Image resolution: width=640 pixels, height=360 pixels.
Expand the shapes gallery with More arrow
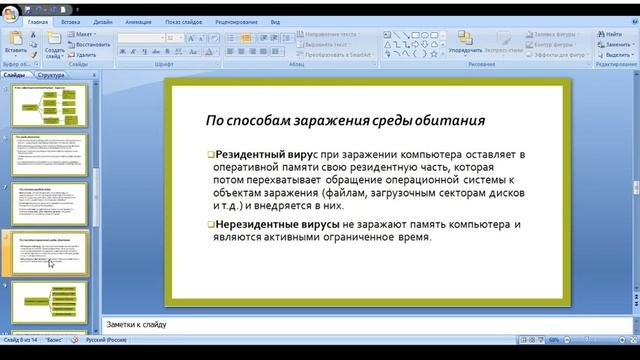point(443,53)
